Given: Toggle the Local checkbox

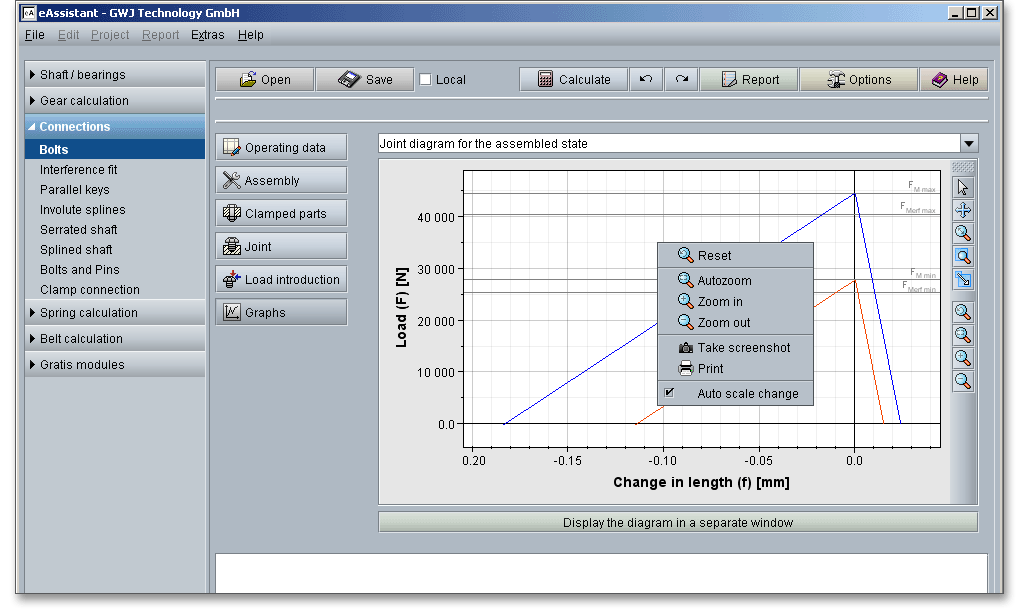Looking at the screenshot, I should coord(425,80).
